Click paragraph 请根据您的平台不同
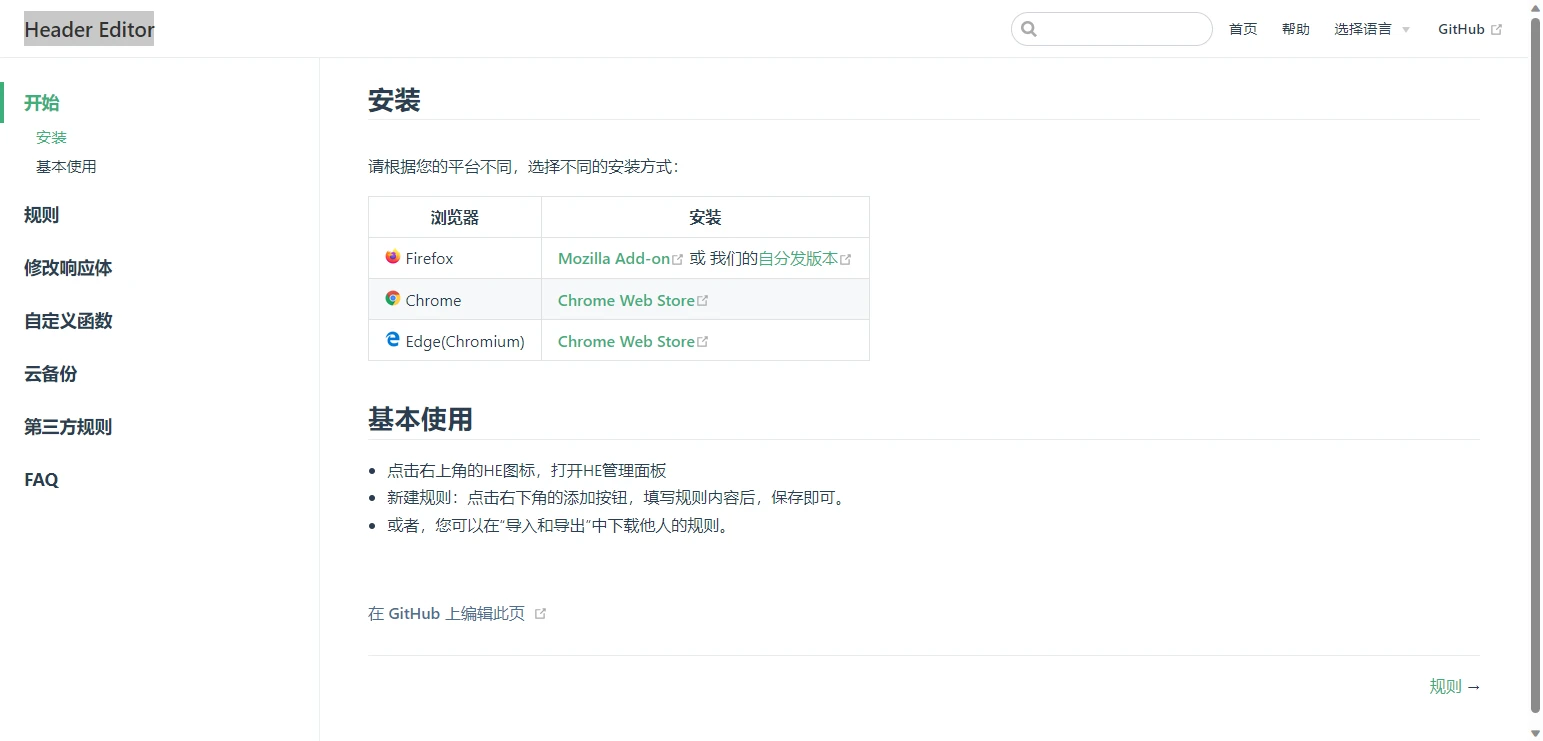Image resolution: width=1543 pixels, height=741 pixels. click(x=524, y=166)
